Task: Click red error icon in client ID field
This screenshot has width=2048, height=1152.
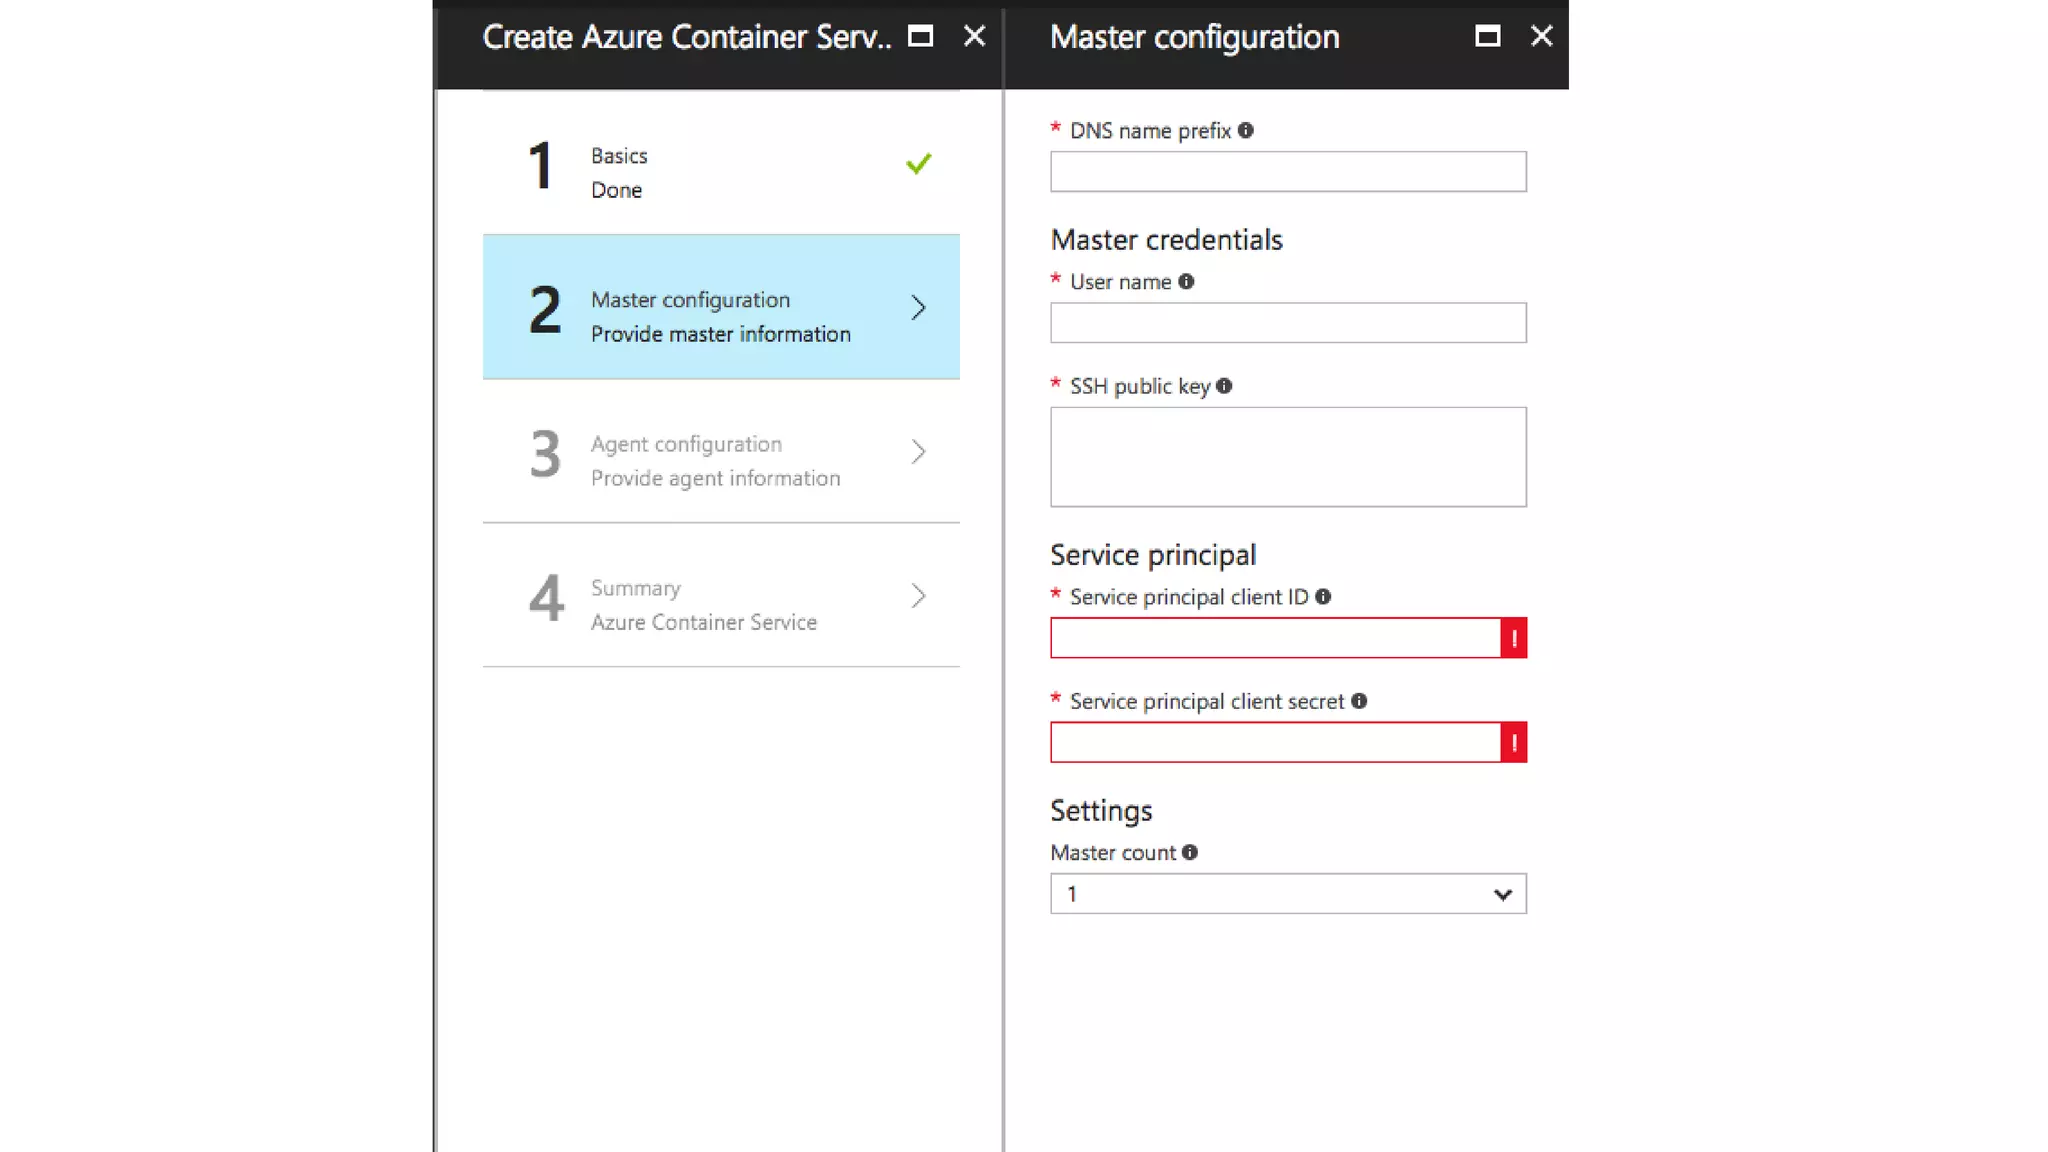Action: click(x=1514, y=638)
